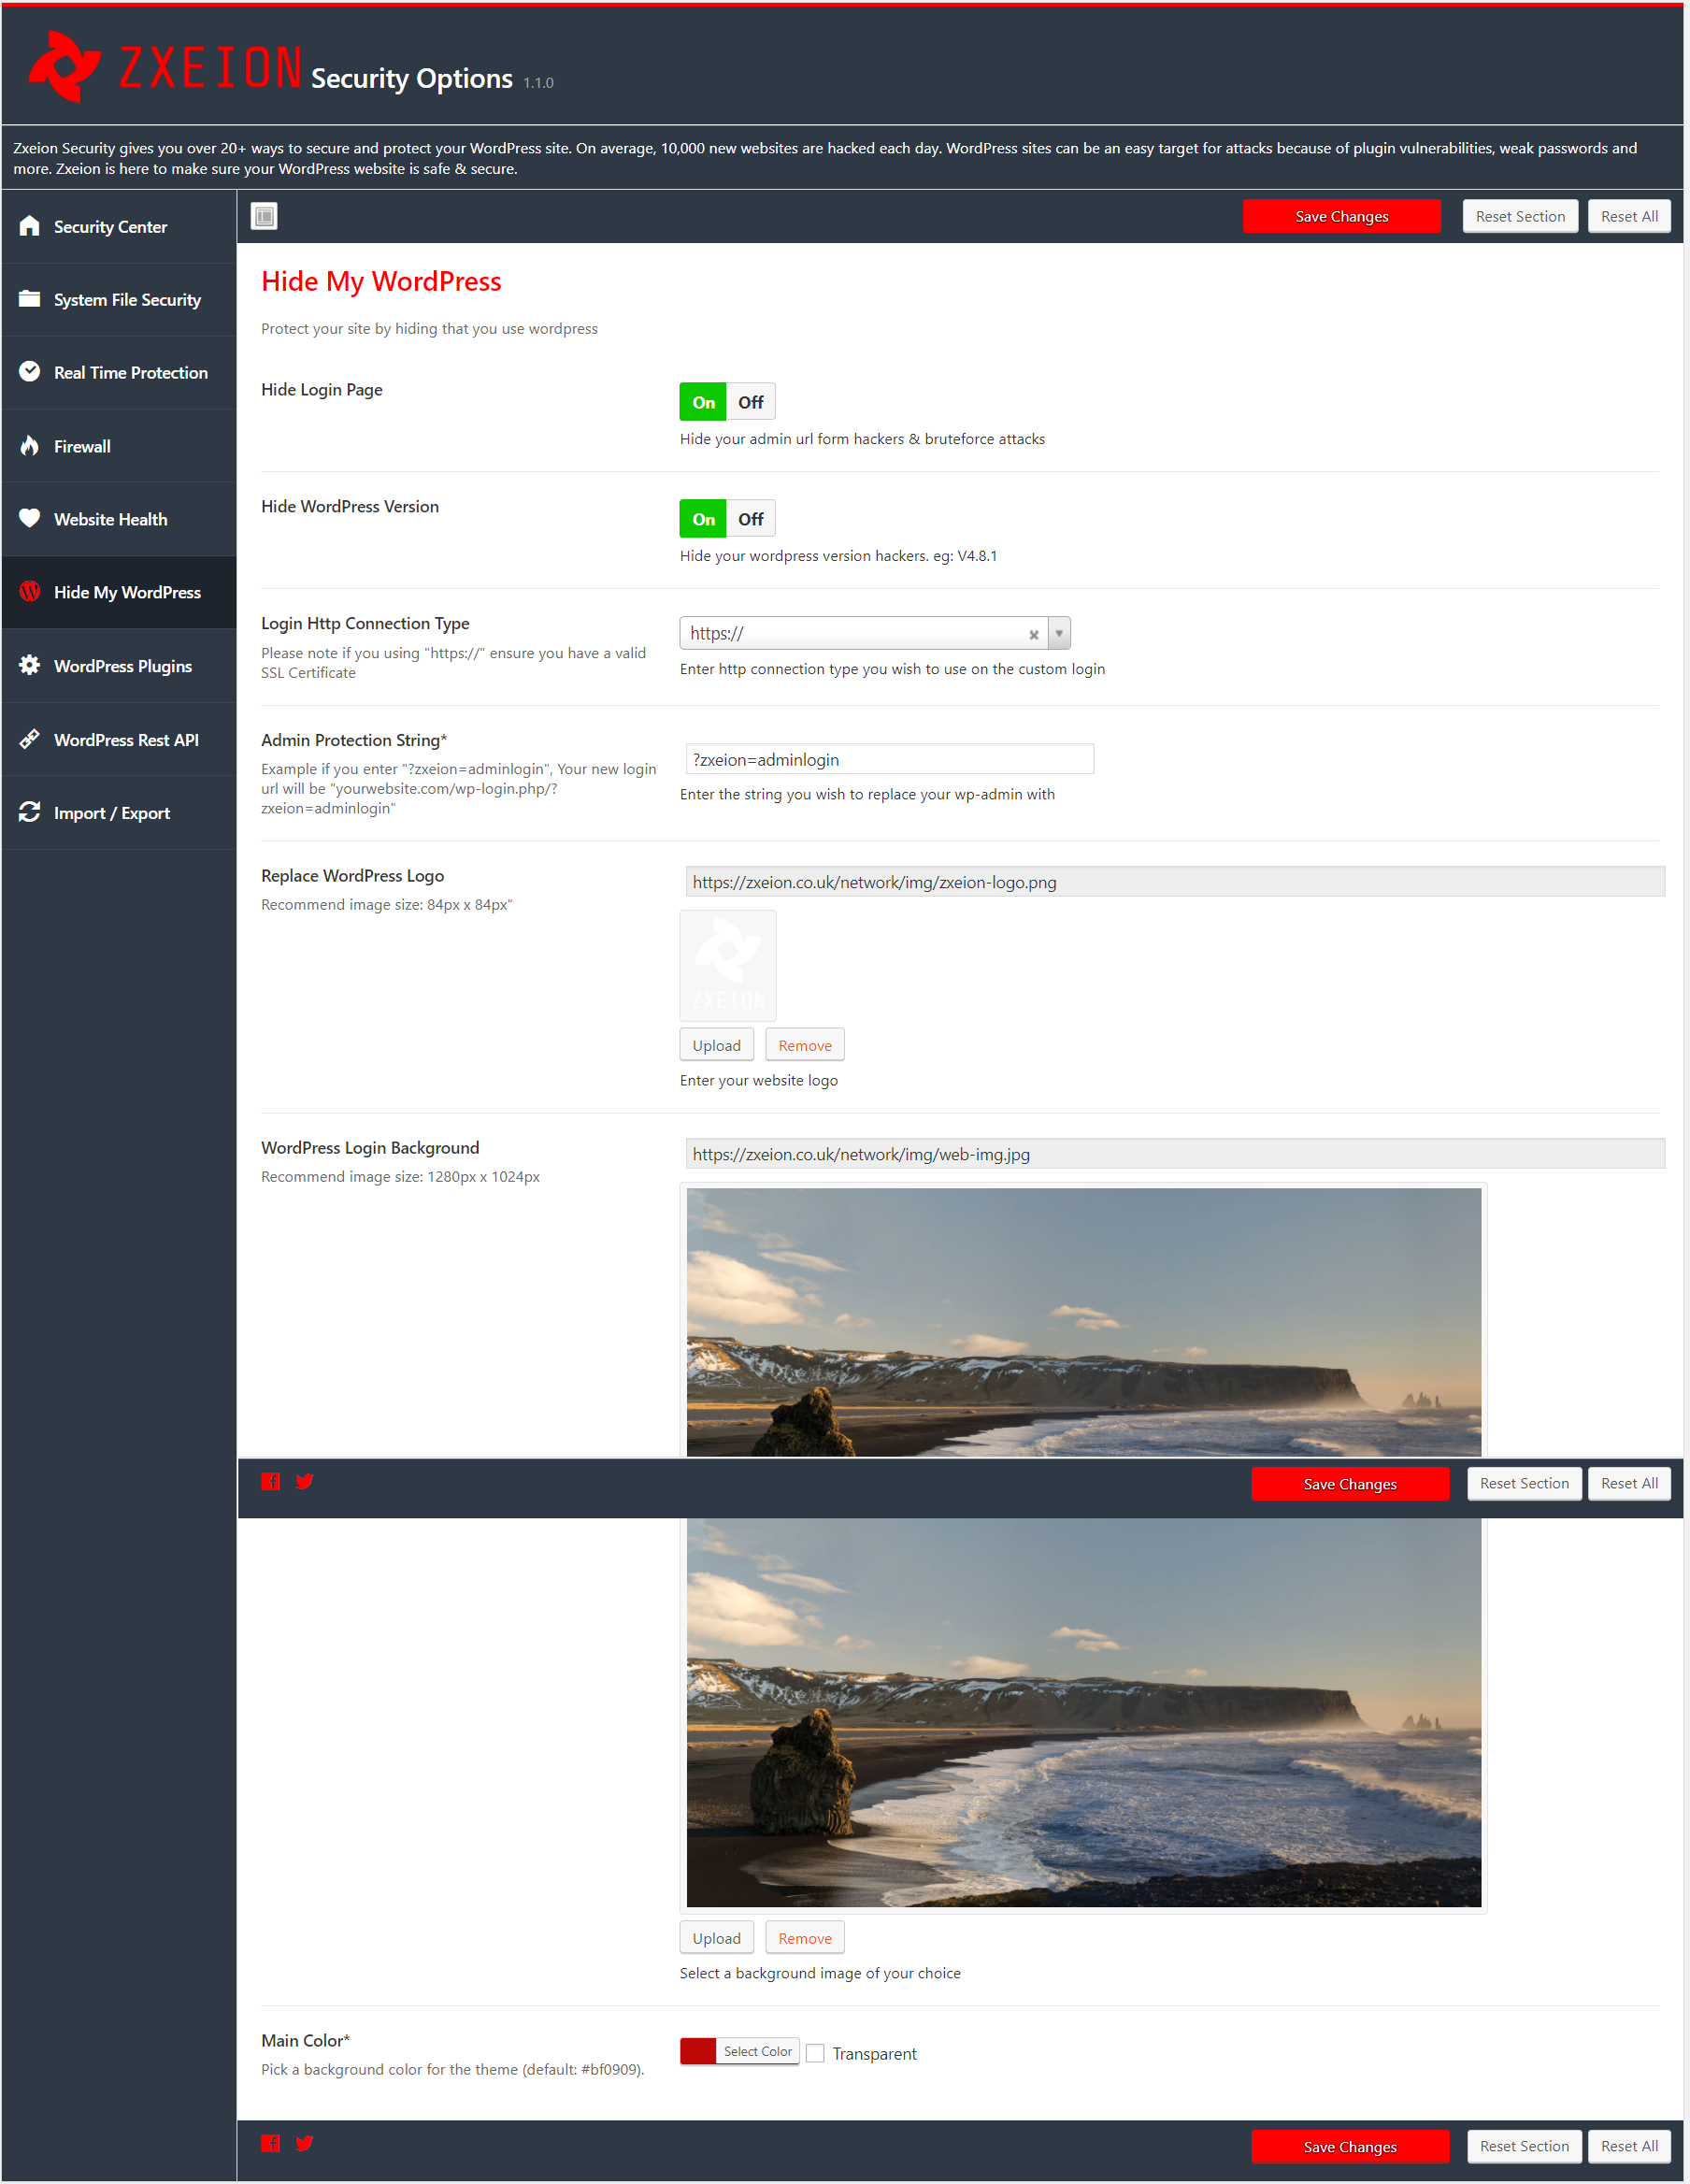Click the "1.1.0" version number
This screenshot has height=2184, width=1690.
click(x=538, y=83)
